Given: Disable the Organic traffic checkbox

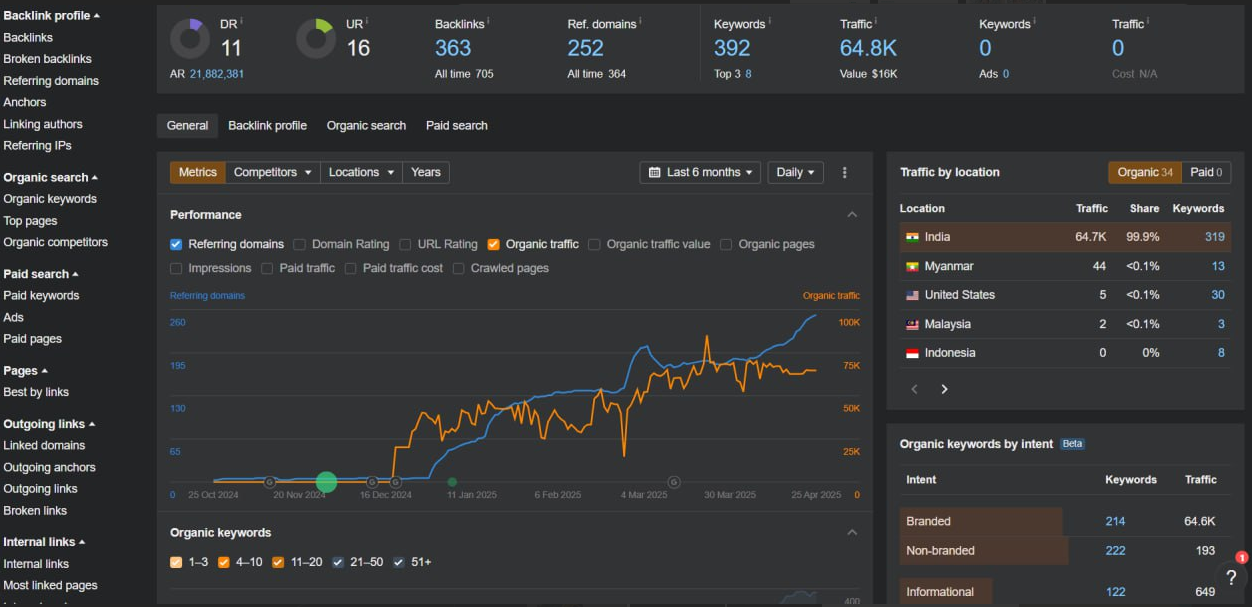Looking at the screenshot, I should click(x=494, y=244).
